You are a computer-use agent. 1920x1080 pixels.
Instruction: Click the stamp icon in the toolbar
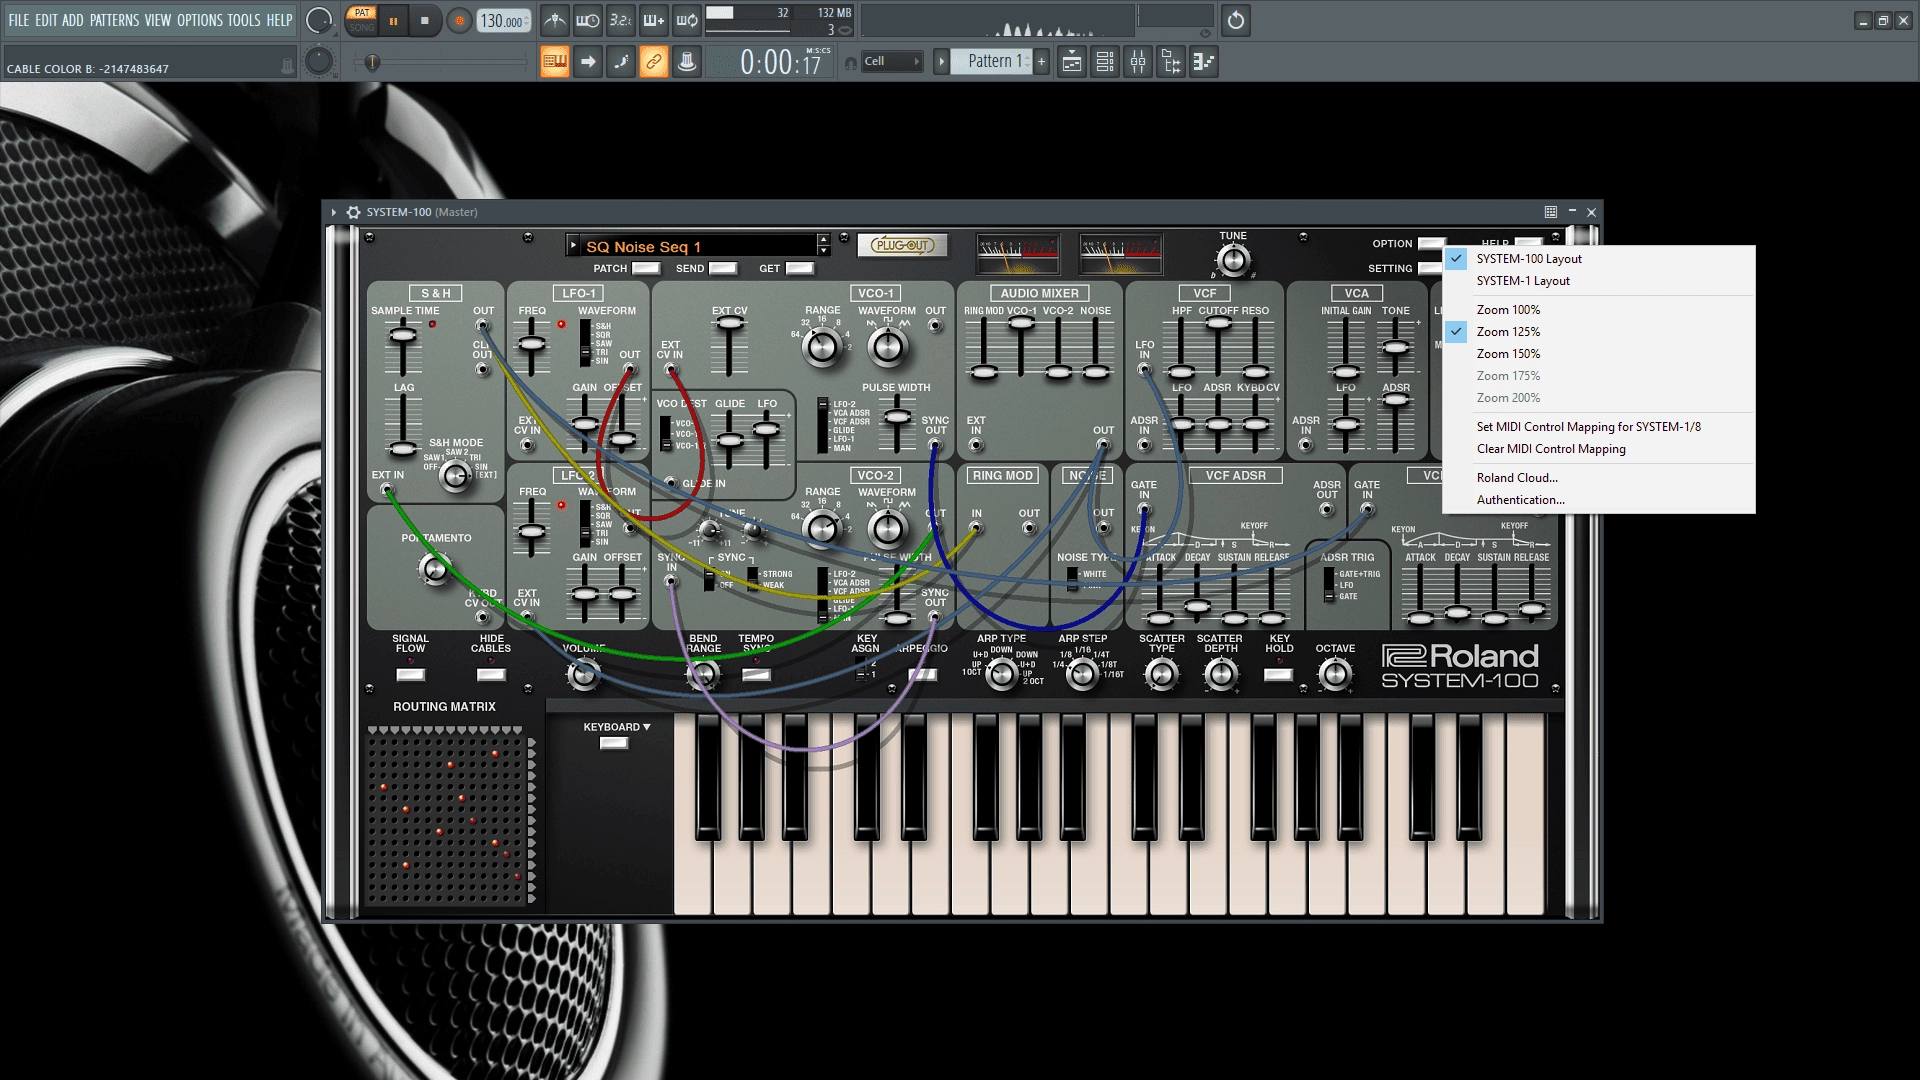687,62
